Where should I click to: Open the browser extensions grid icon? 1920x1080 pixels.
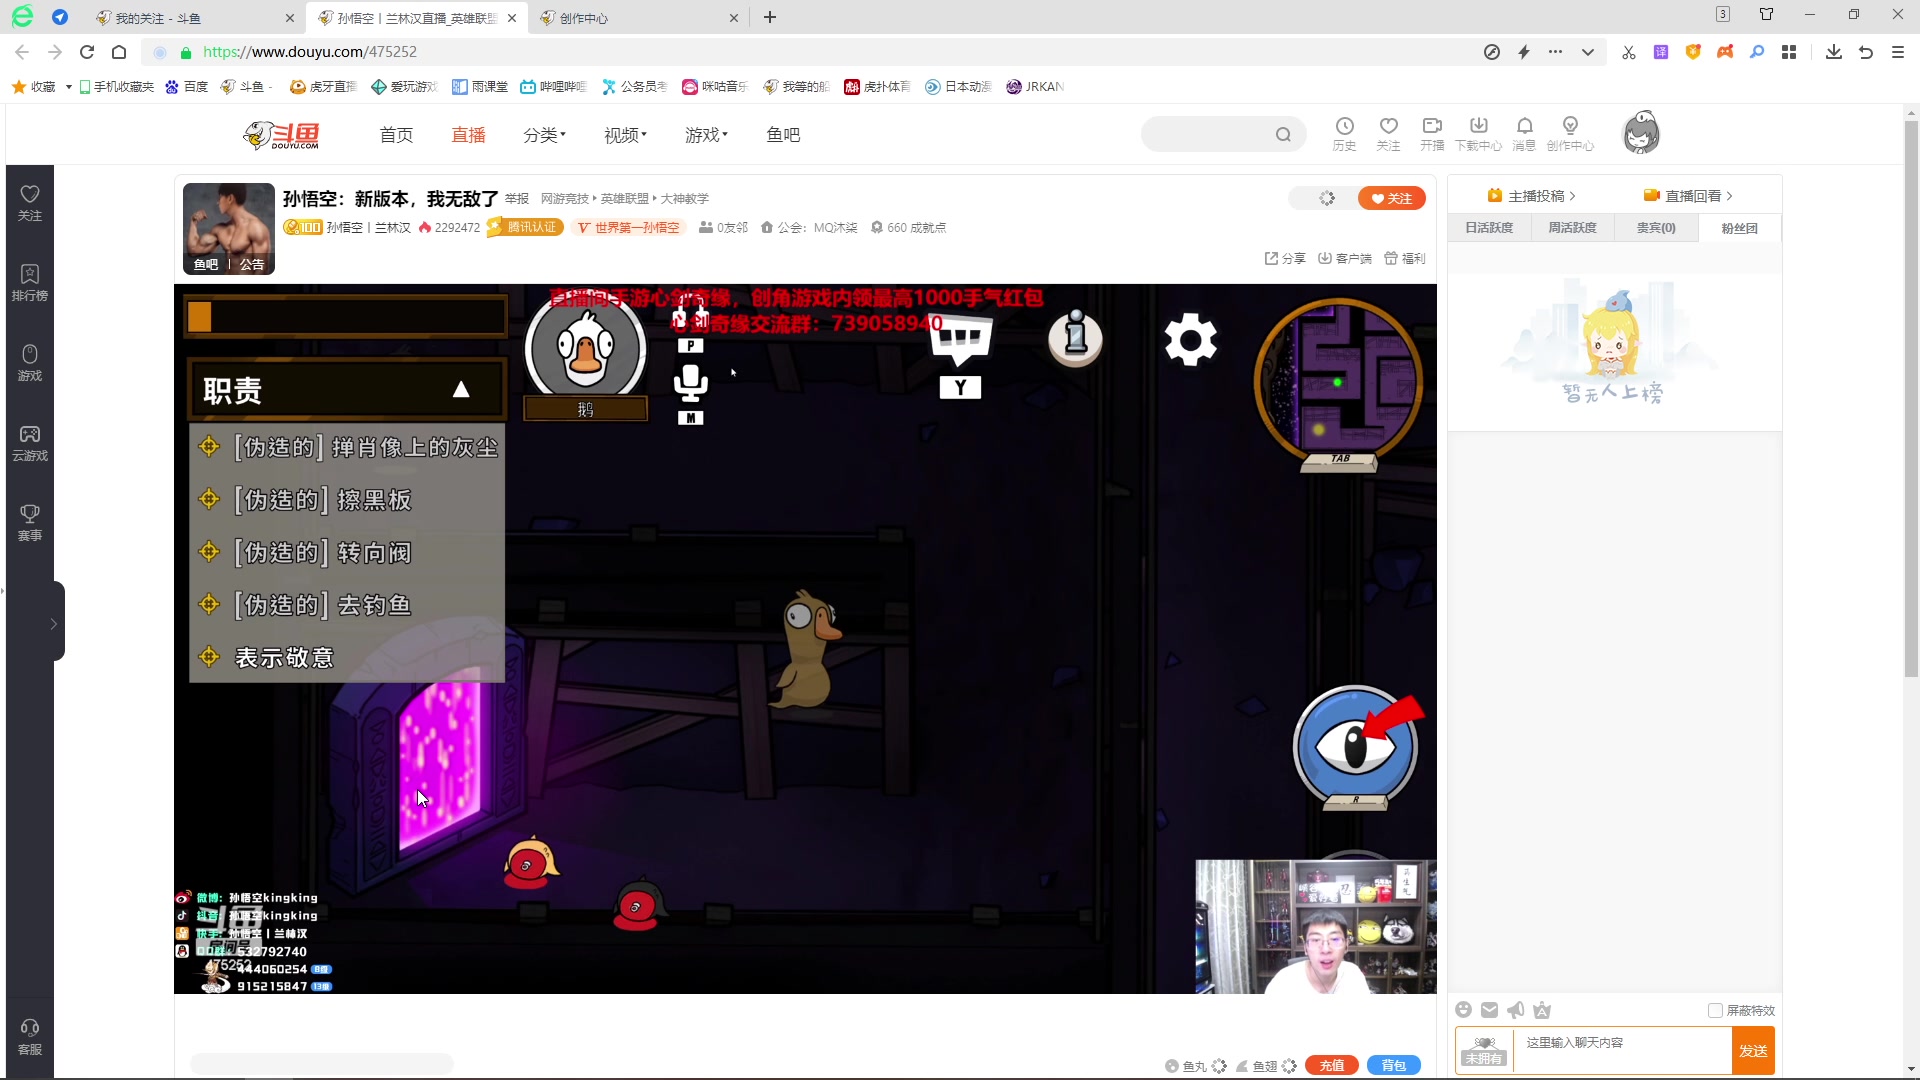pyautogui.click(x=1789, y=52)
